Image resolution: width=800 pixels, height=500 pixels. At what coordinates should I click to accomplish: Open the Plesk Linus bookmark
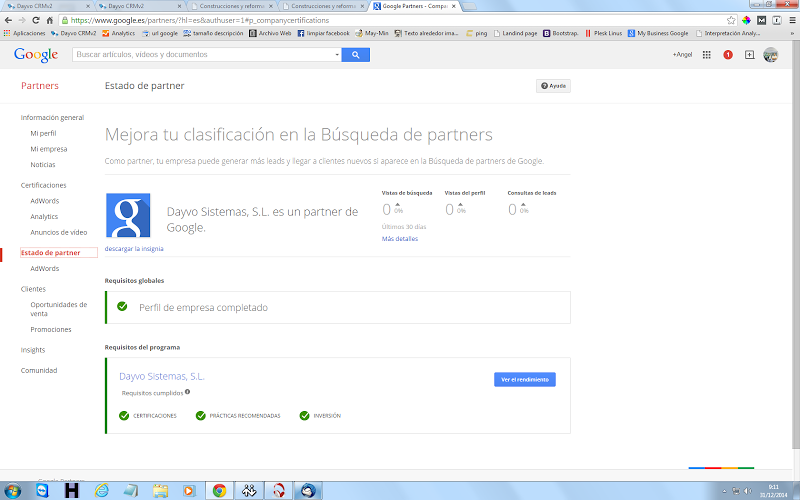(x=604, y=33)
